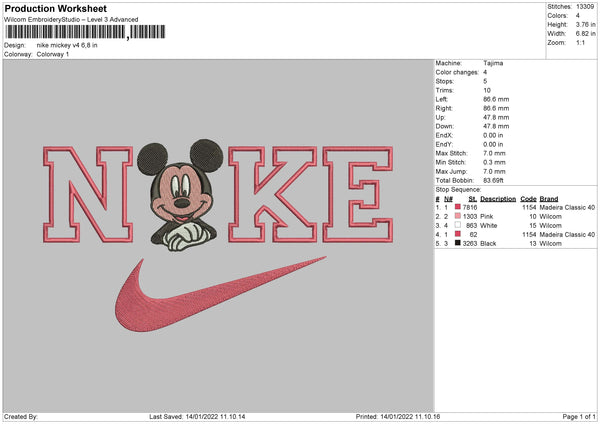Click brand 'Wilcom' in the Pink row
Viewport: 600px width, 424px height.
click(550, 216)
